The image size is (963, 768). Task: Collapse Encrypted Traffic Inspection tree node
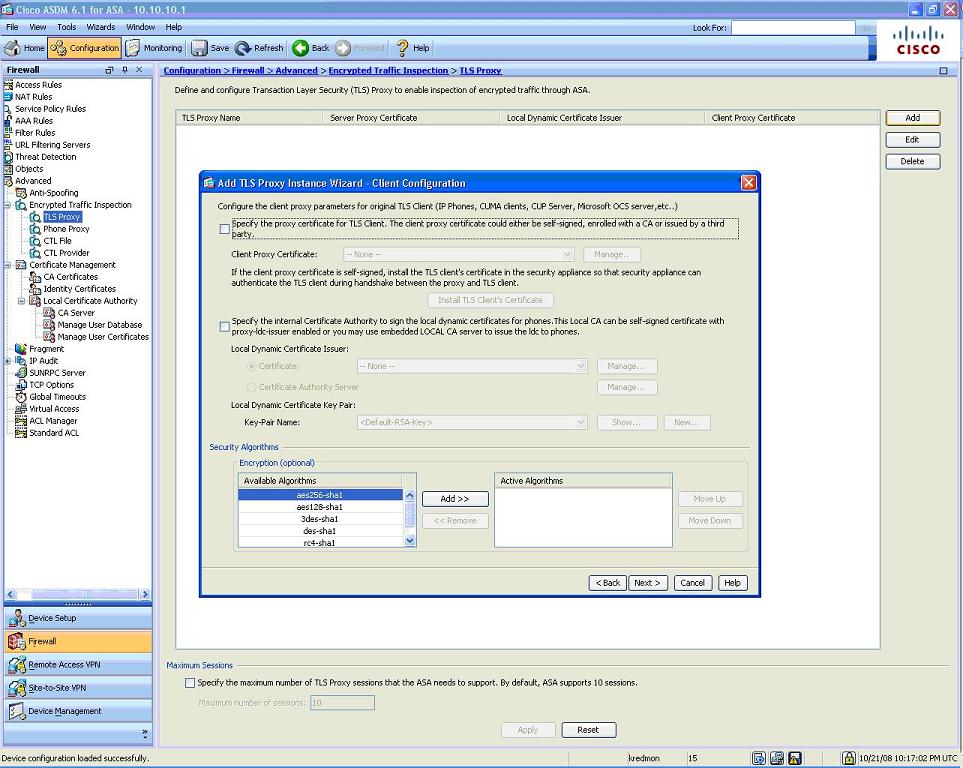pyautogui.click(x=8, y=205)
